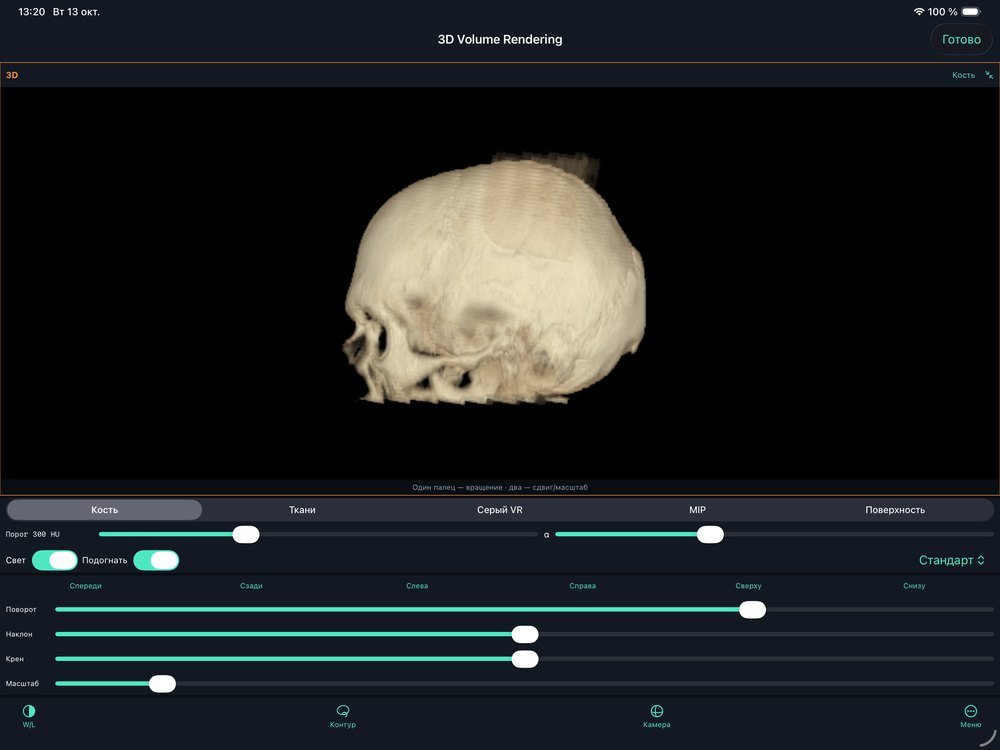Set view to Снизу bottom
This screenshot has width=1000, height=750.
click(914, 585)
